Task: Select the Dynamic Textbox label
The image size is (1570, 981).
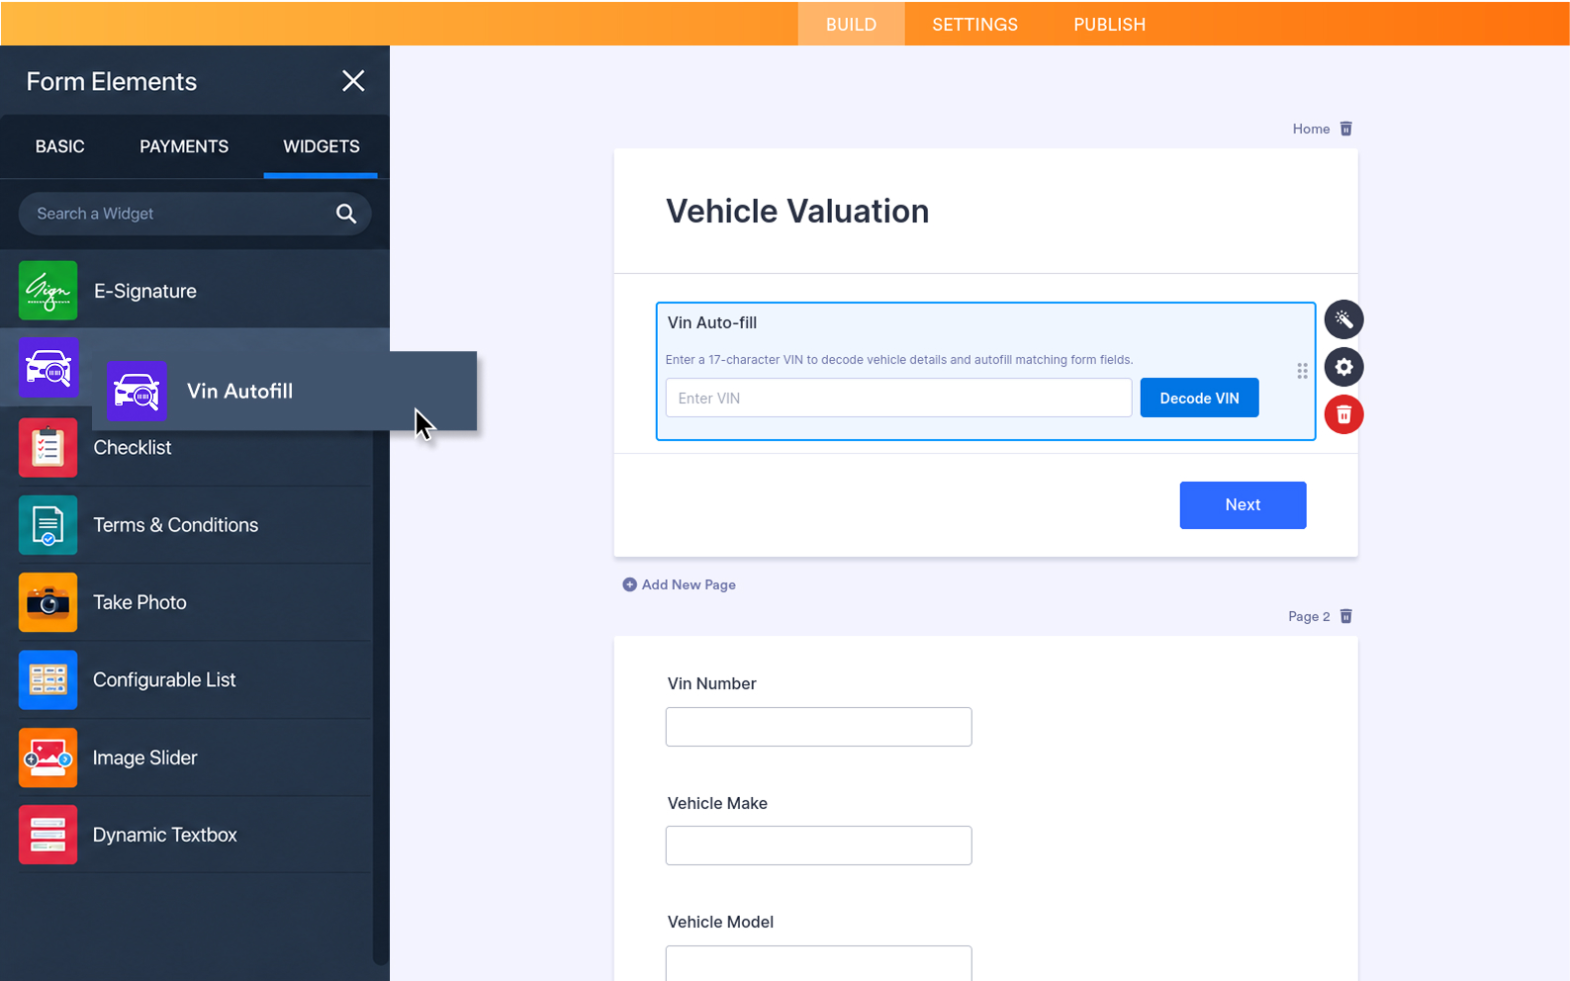Action: click(165, 835)
